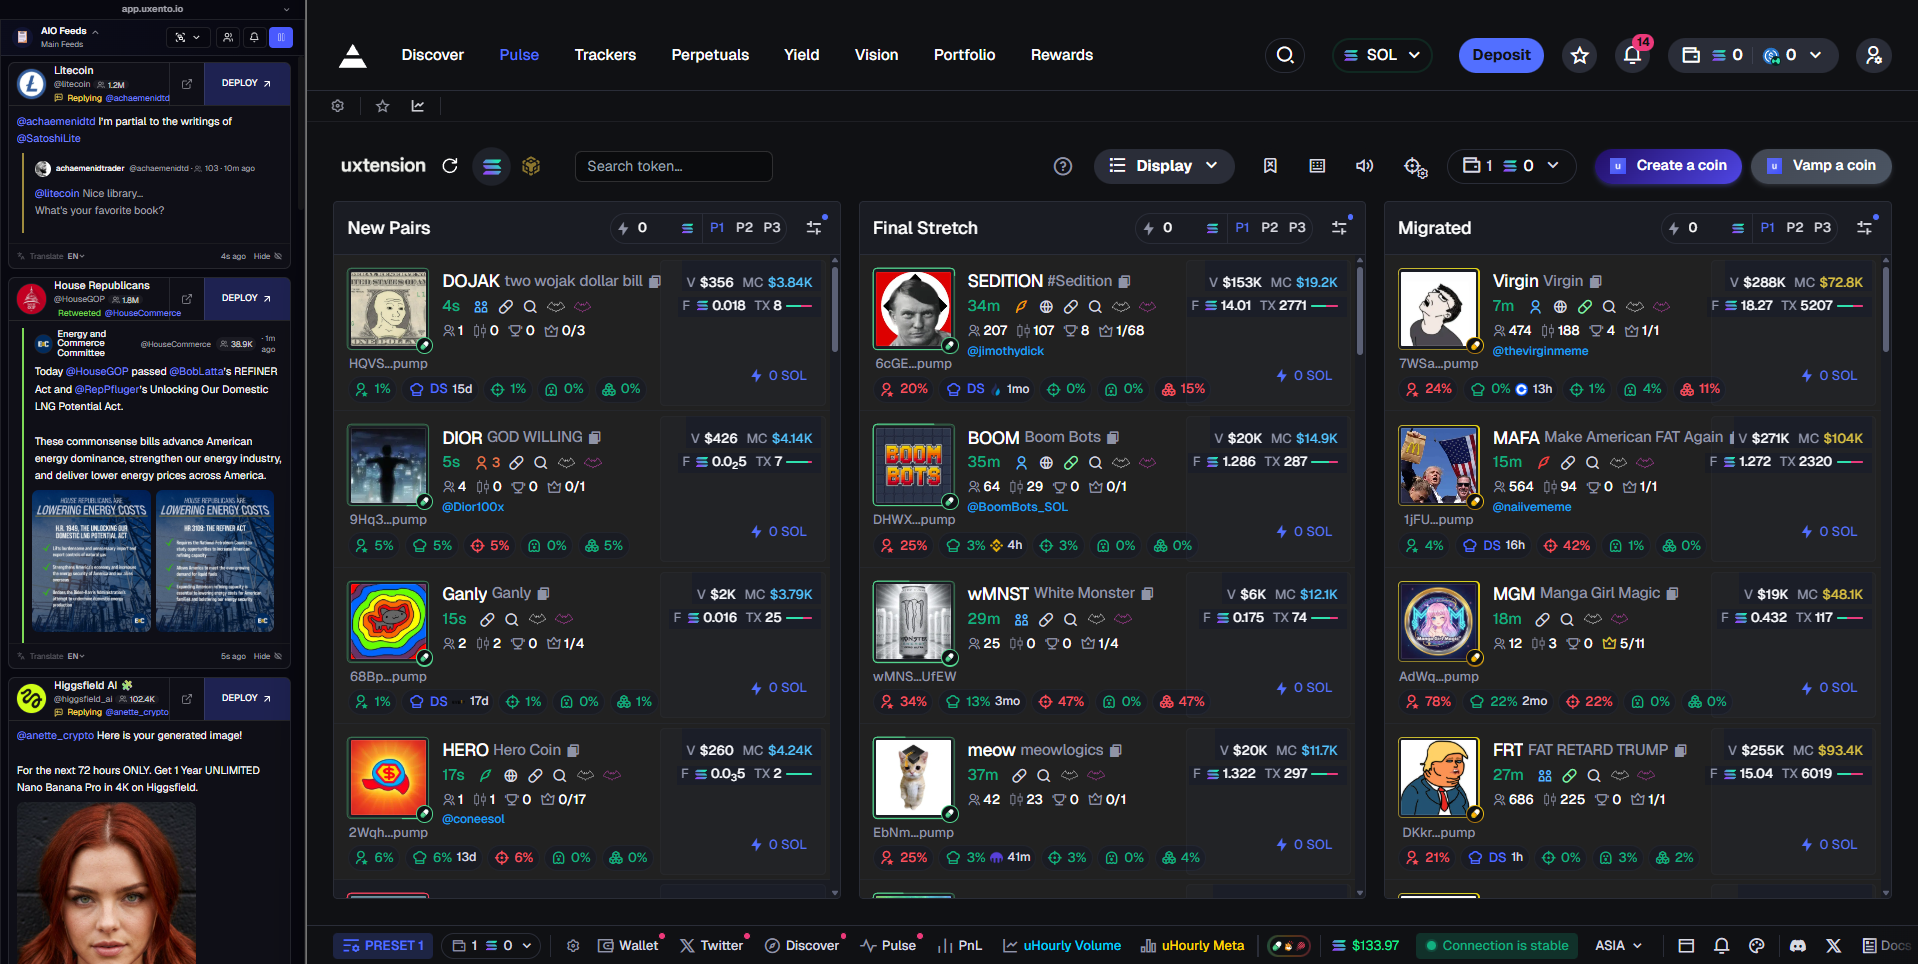Open the help question mark icon
1918x964 pixels.
1063,166
